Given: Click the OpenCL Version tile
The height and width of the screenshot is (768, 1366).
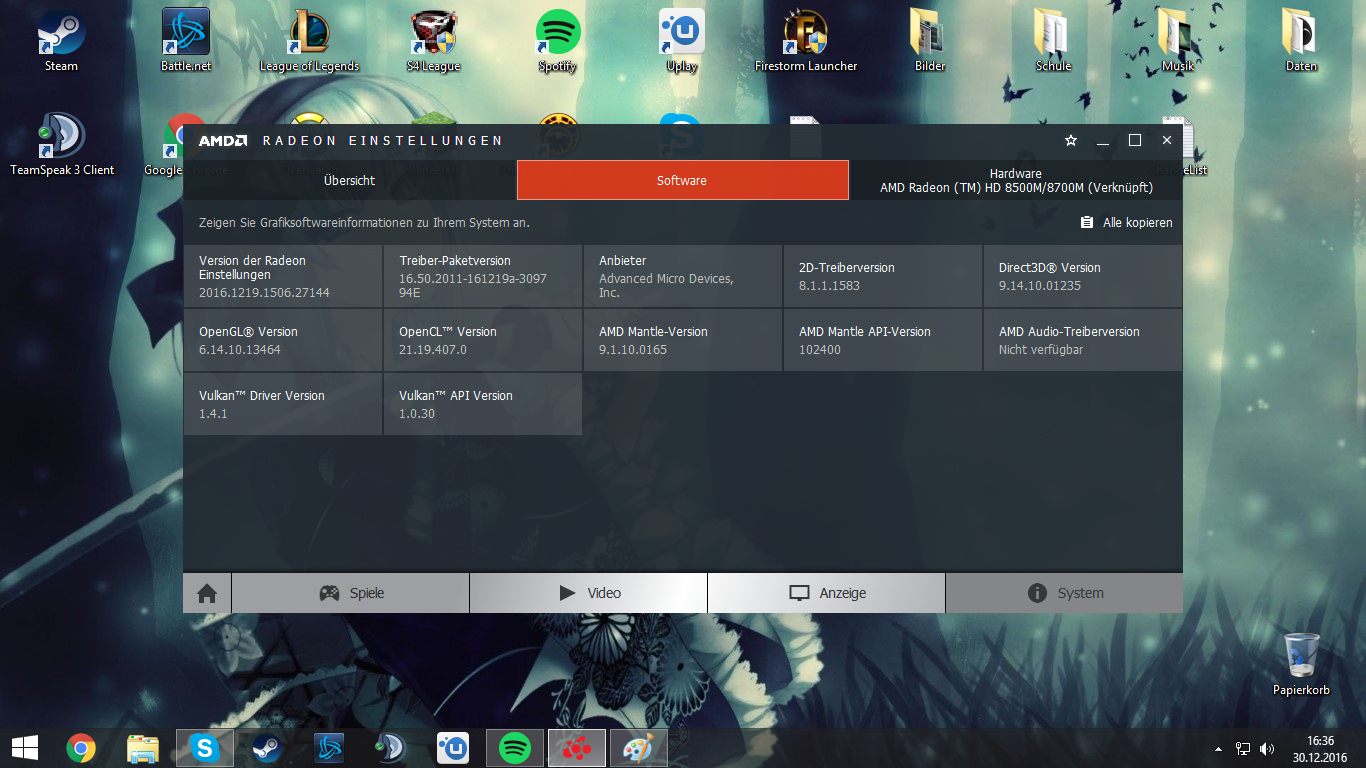Looking at the screenshot, I should 483,340.
